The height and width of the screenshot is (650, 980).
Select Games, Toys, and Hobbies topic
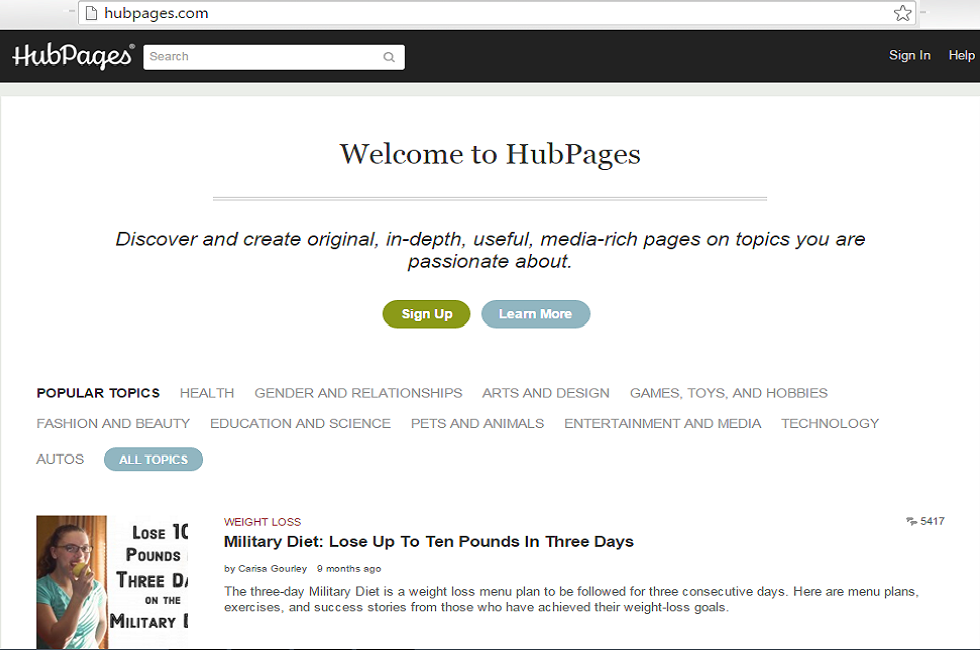729,393
